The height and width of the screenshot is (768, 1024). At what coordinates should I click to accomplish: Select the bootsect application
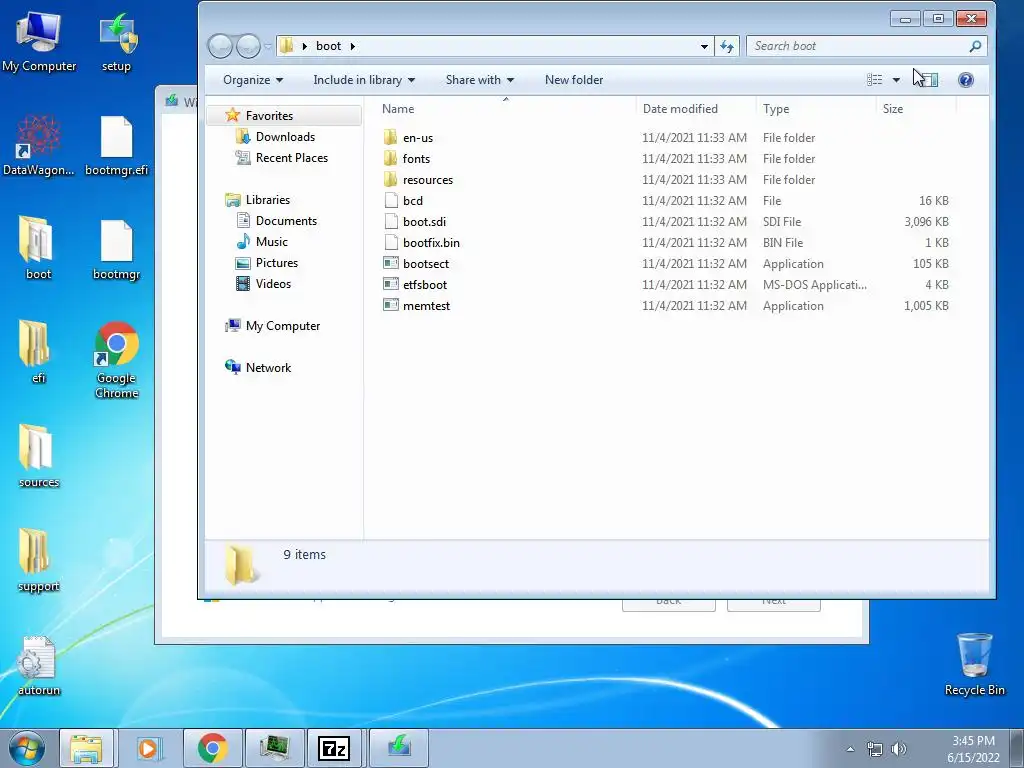click(426, 264)
